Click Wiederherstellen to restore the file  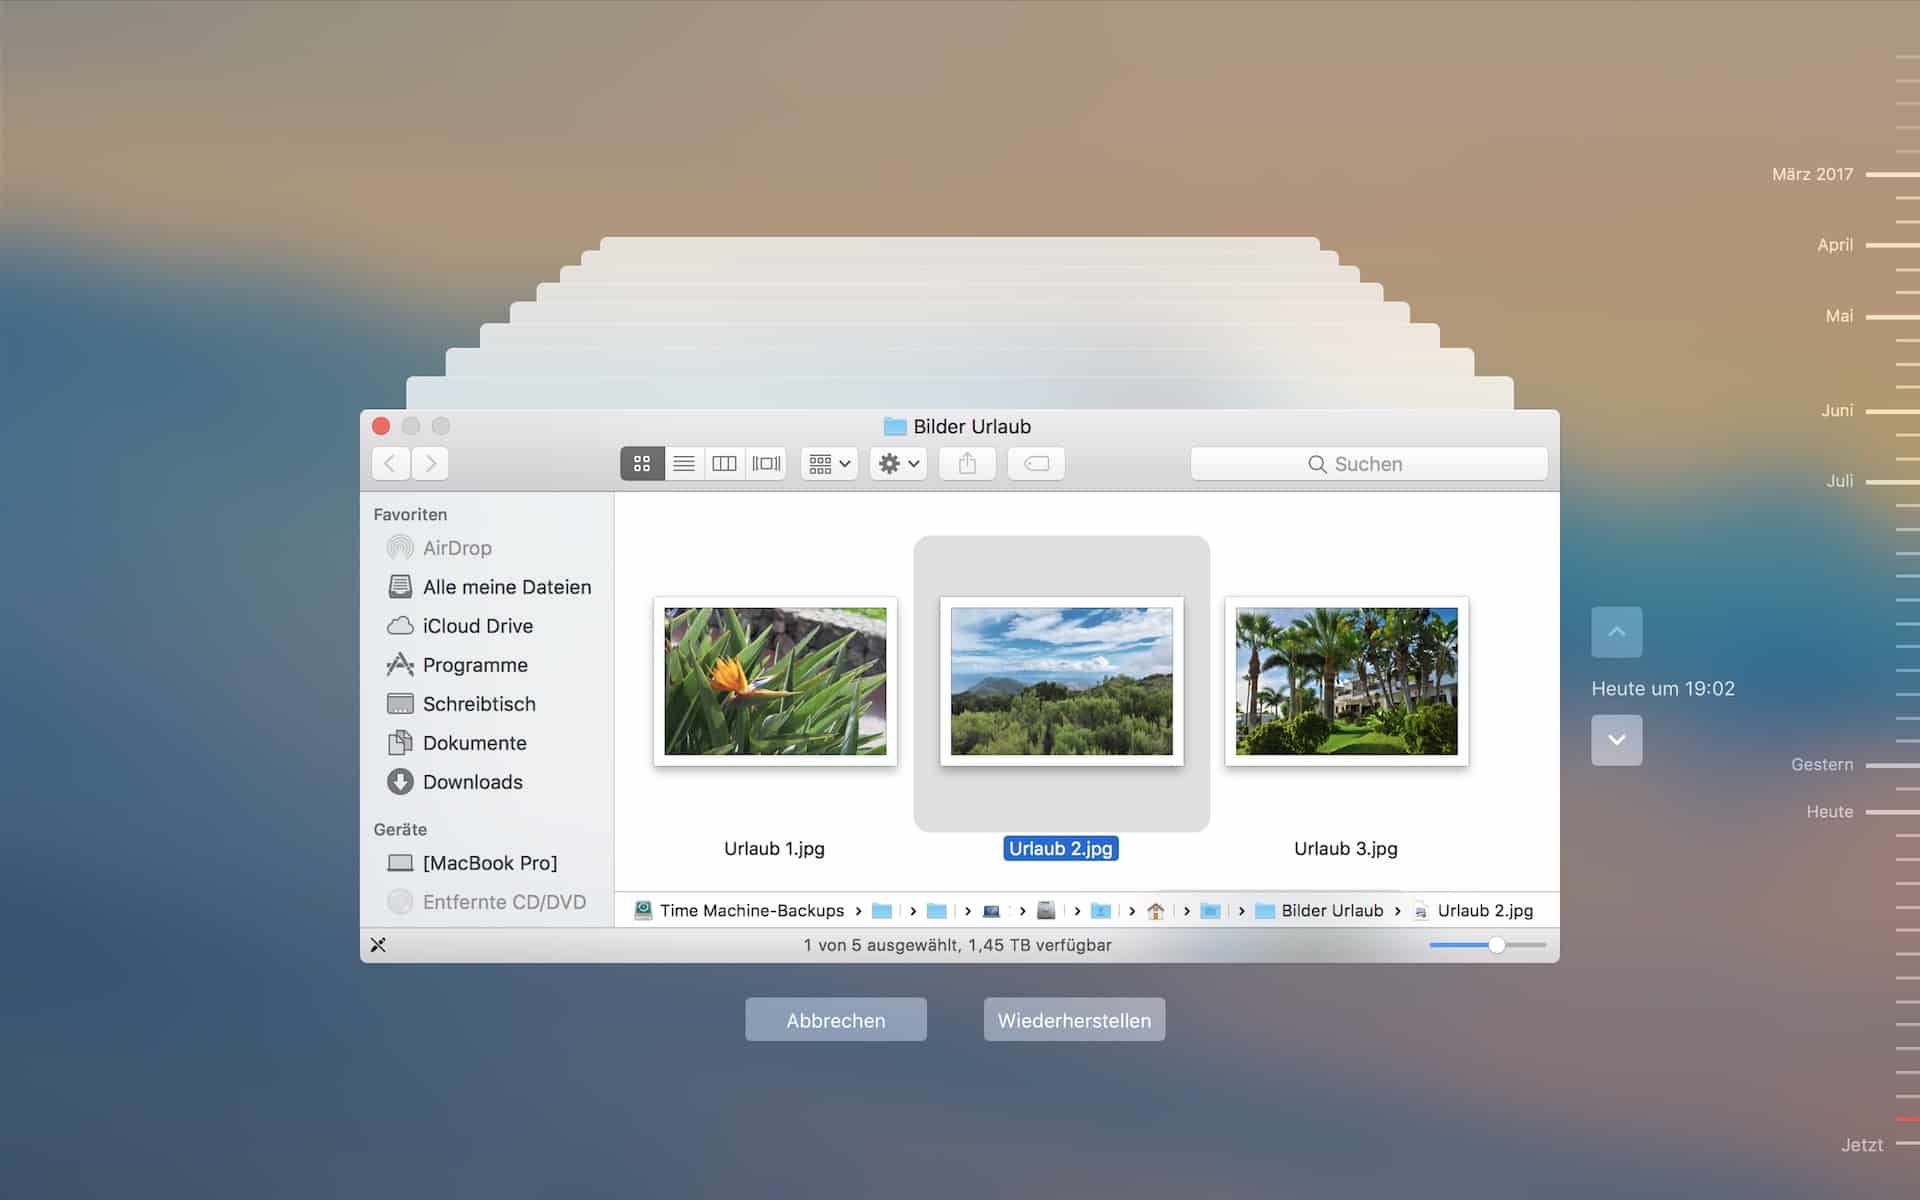[x=1074, y=1020]
